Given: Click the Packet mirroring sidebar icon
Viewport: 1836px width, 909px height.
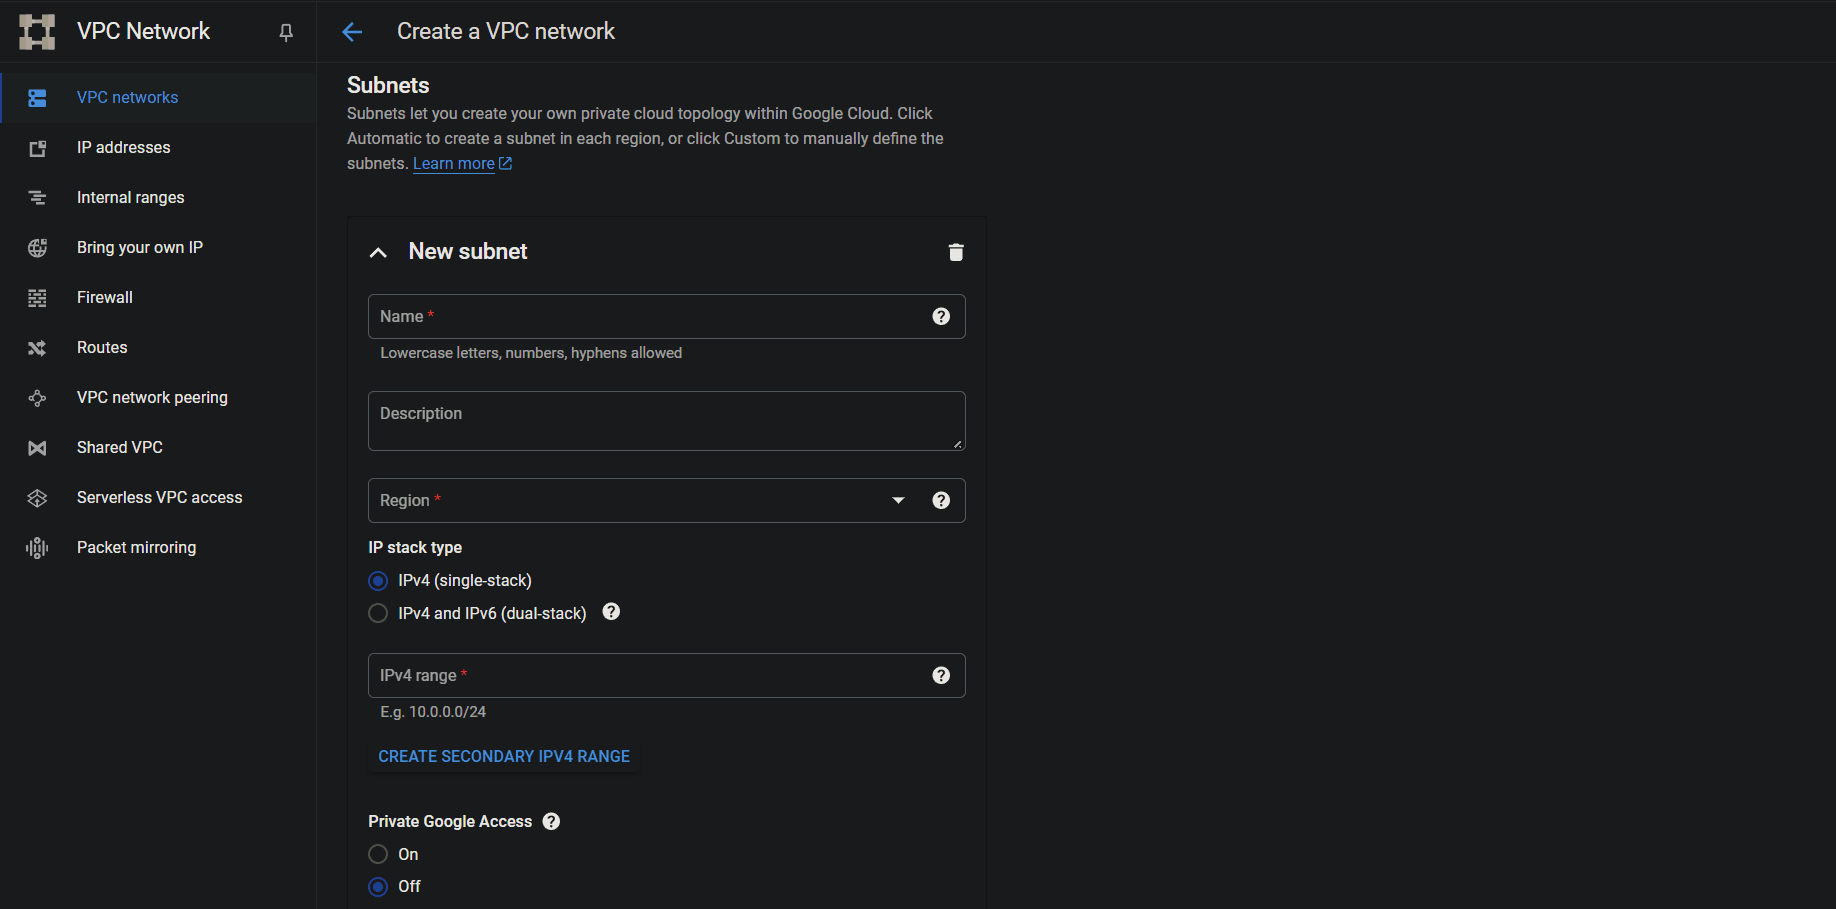Looking at the screenshot, I should click(x=37, y=548).
